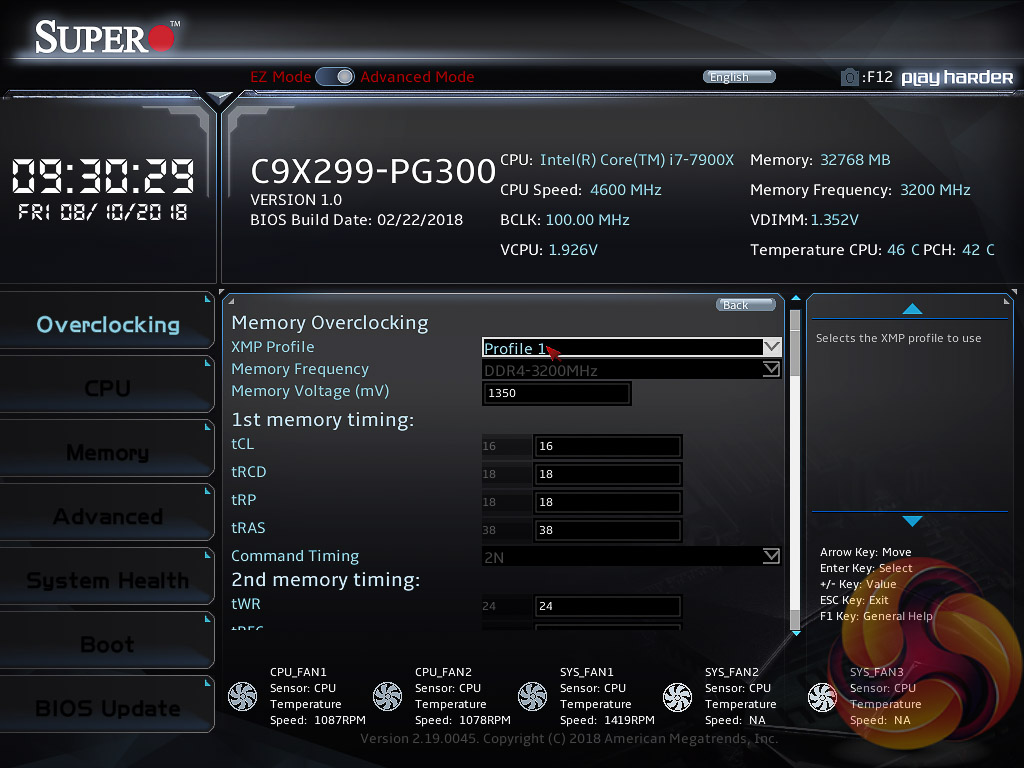This screenshot has height=768, width=1024.
Task: Click the tRP value input field
Action: pyautogui.click(x=607, y=502)
